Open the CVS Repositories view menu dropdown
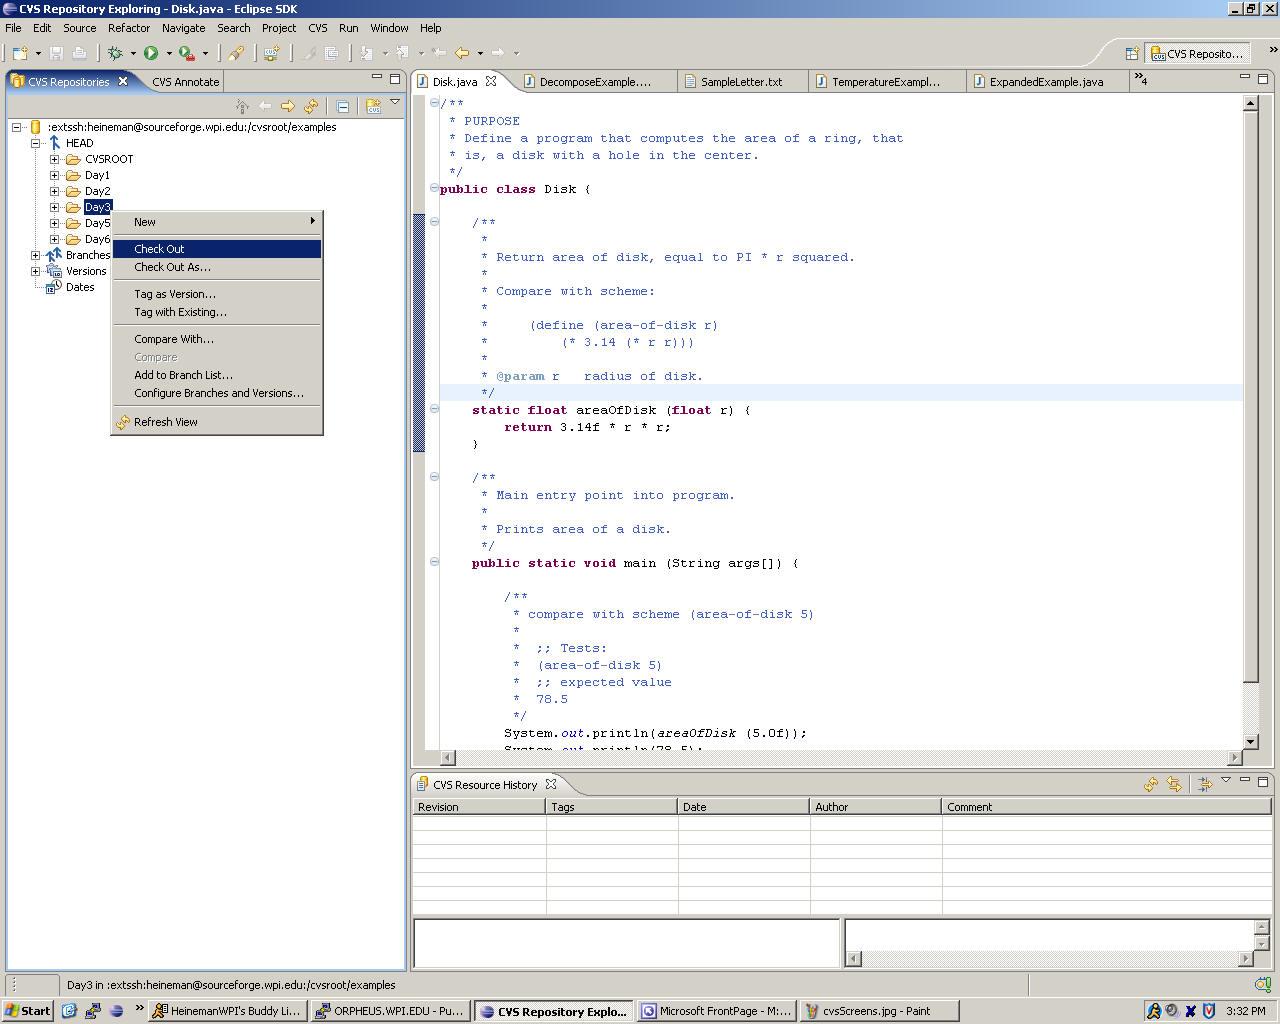 point(395,102)
